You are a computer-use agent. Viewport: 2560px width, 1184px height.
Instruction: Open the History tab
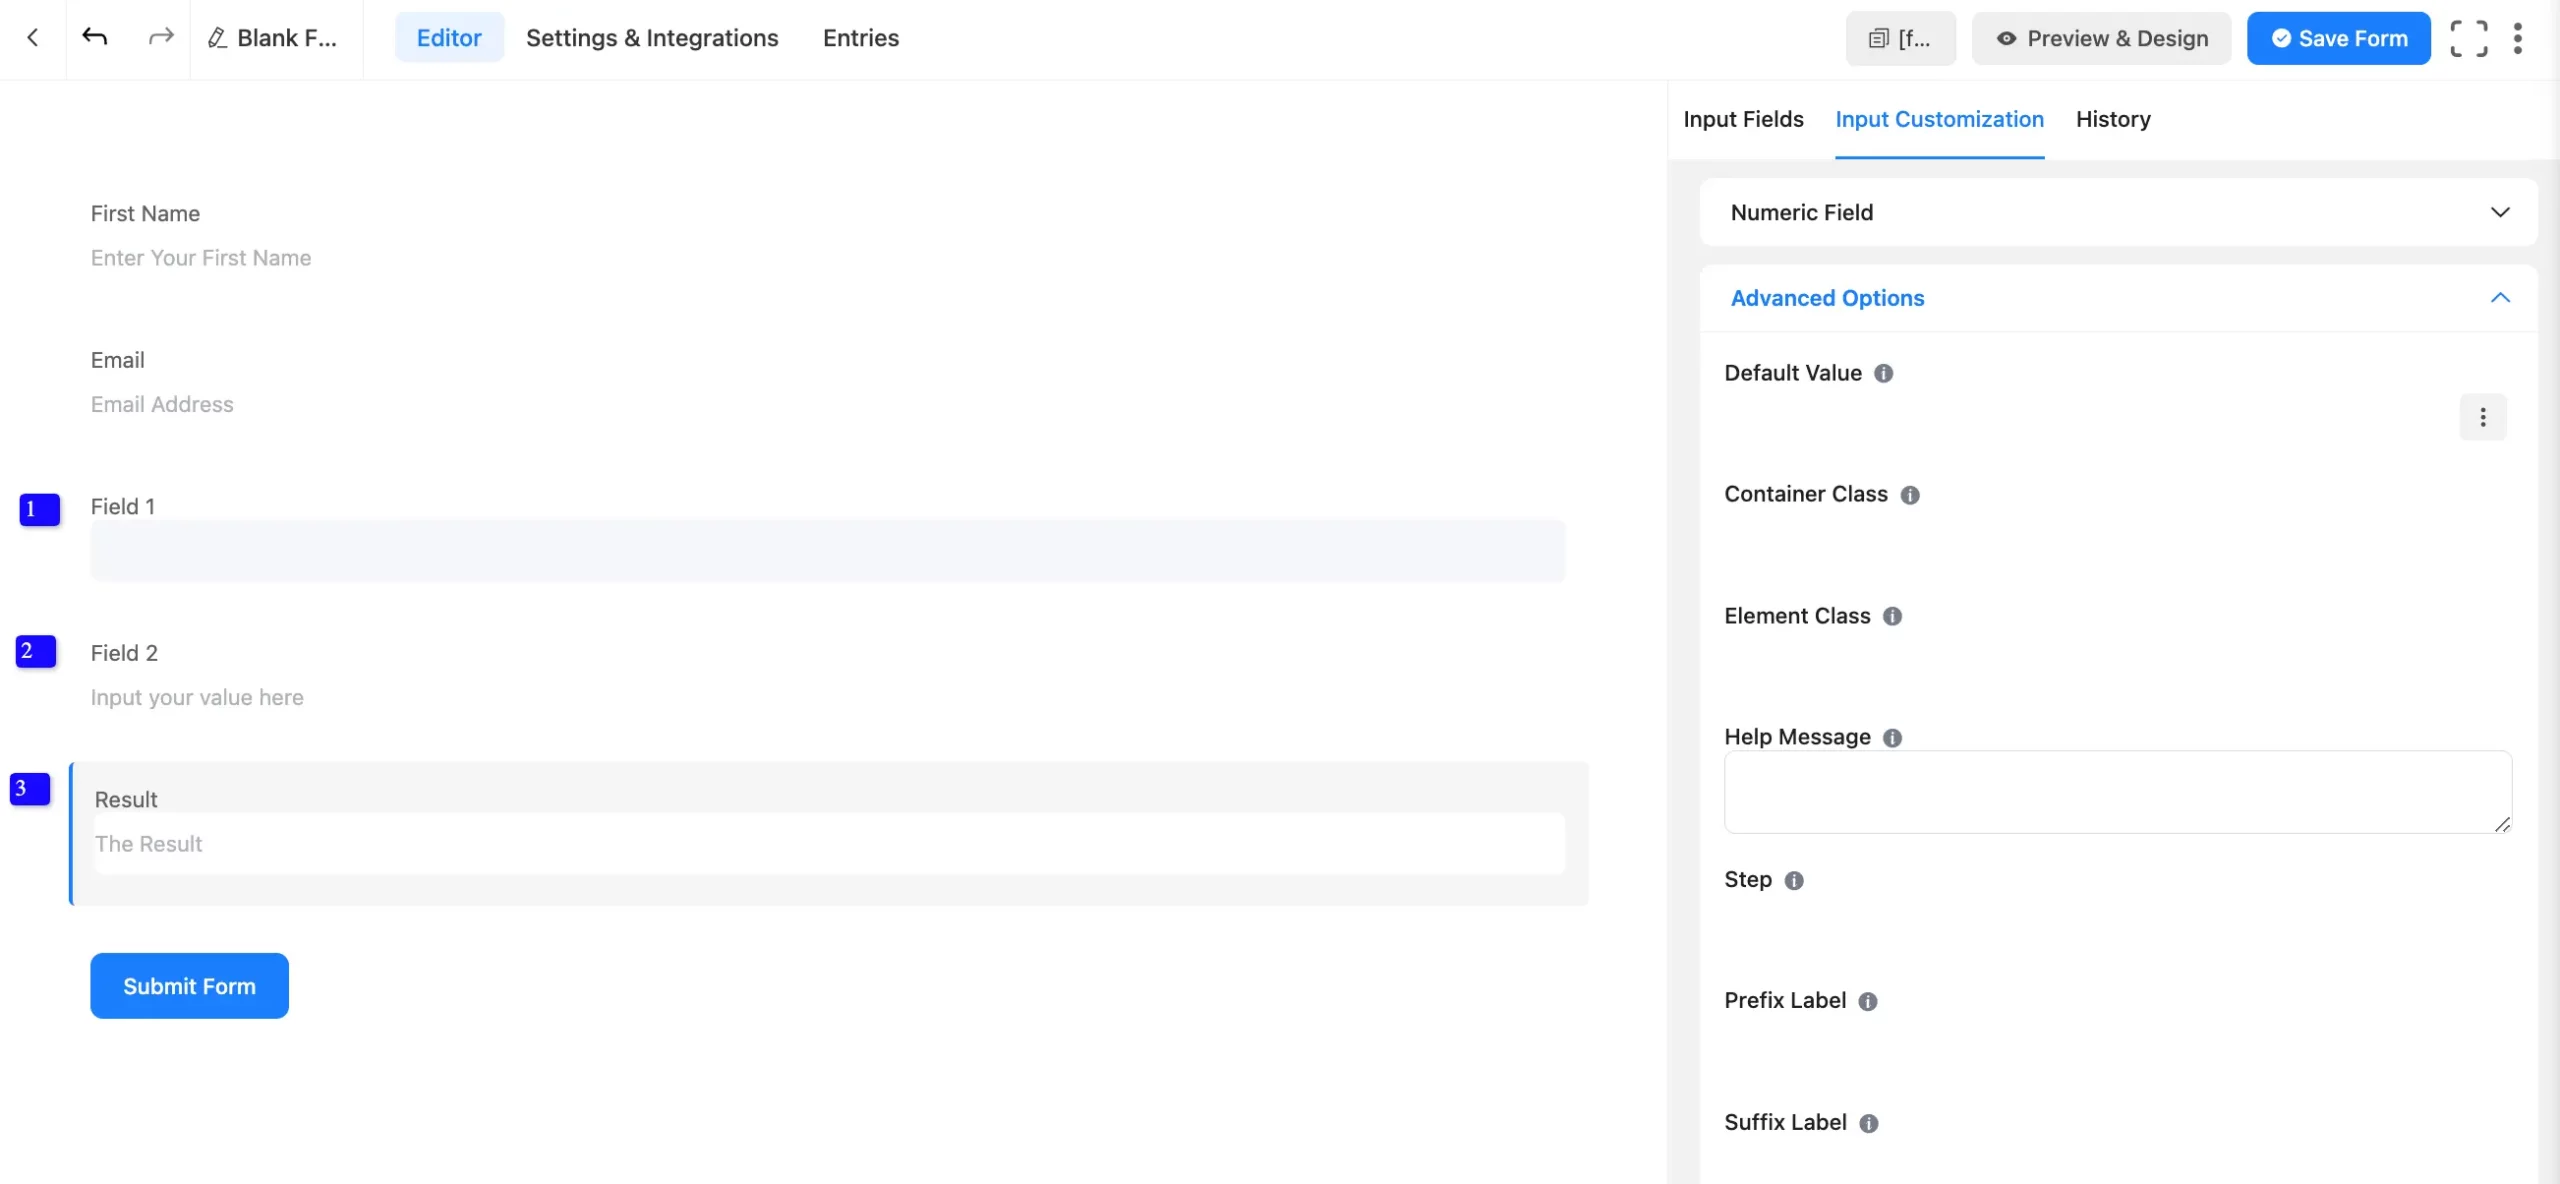coord(2112,119)
